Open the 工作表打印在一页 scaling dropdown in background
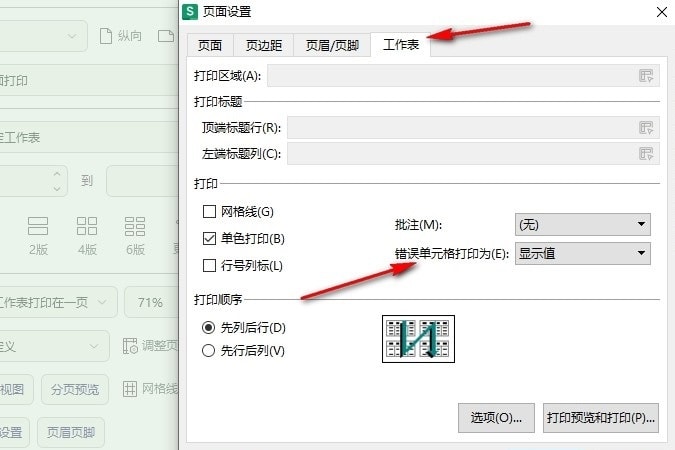675x450 pixels. click(x=58, y=302)
